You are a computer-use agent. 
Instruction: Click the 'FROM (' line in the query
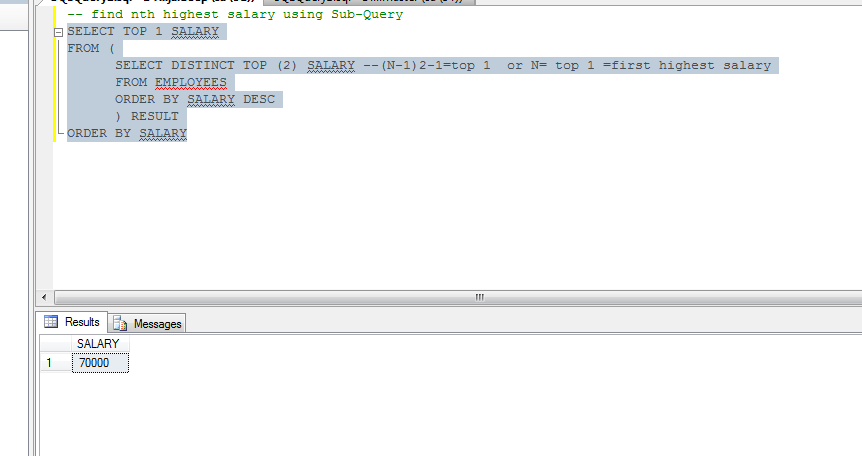point(91,48)
